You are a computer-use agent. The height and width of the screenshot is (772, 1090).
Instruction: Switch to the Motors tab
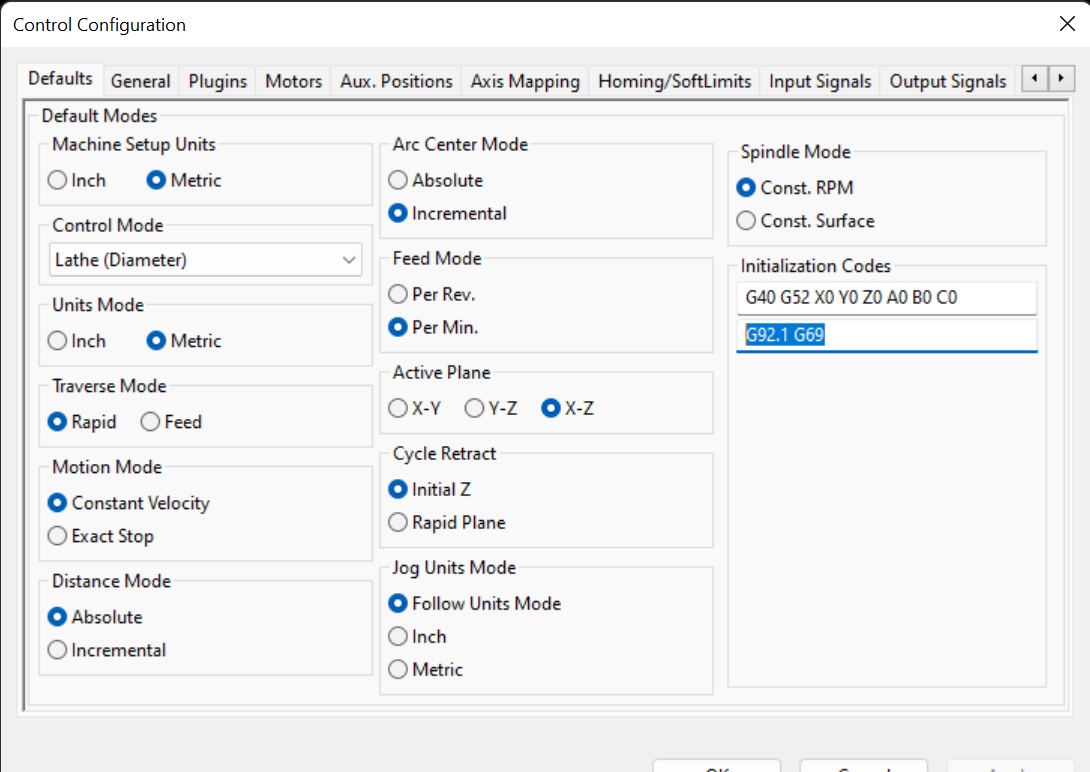(x=293, y=81)
